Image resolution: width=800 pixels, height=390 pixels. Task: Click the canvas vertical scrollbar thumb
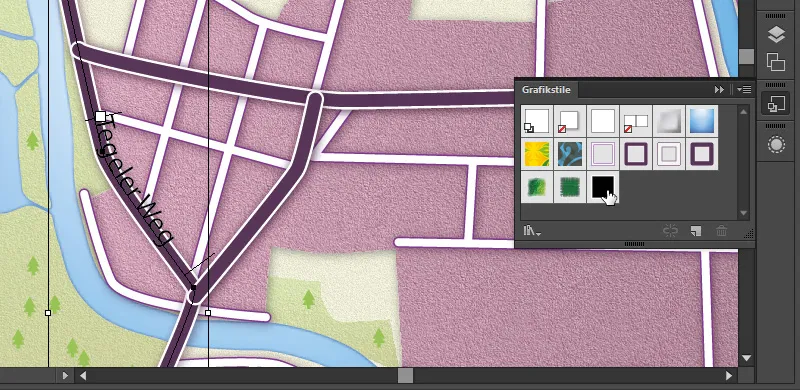click(x=746, y=56)
